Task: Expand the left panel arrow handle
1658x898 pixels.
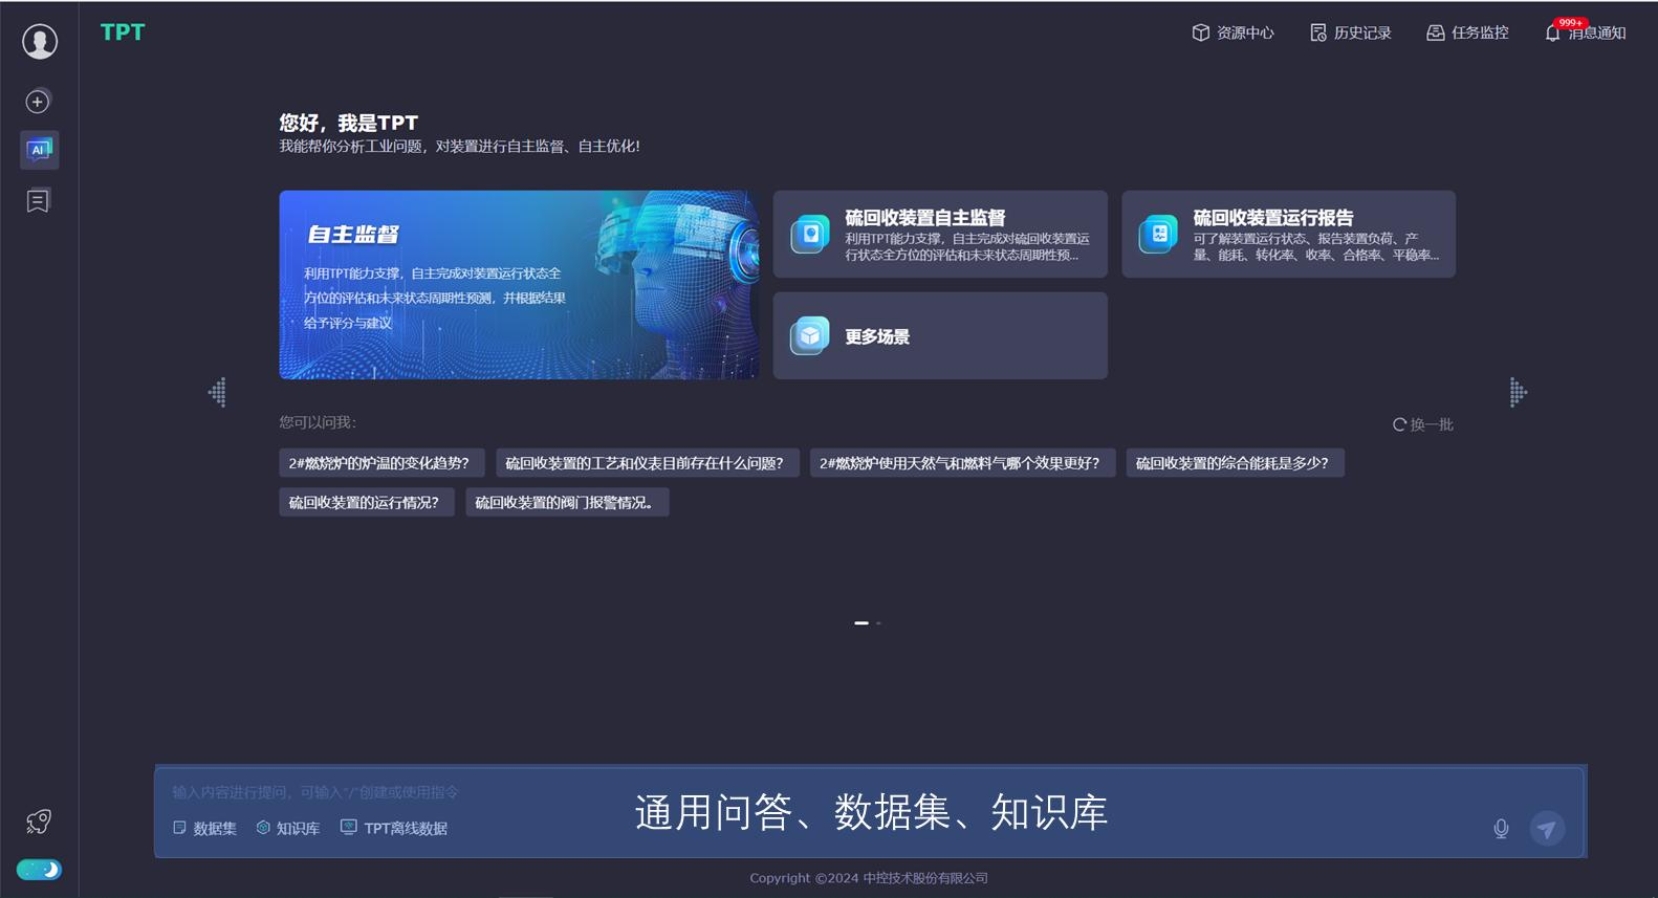Action: (217, 392)
